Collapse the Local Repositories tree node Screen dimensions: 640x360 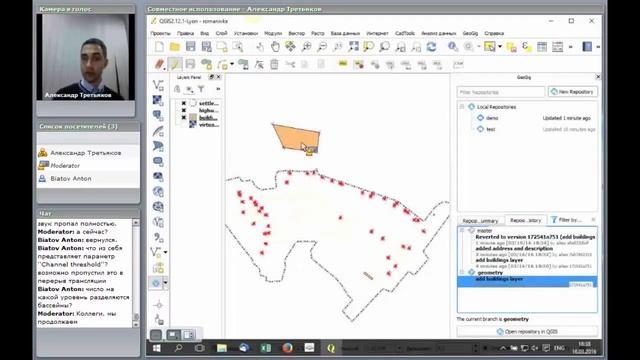point(462,107)
